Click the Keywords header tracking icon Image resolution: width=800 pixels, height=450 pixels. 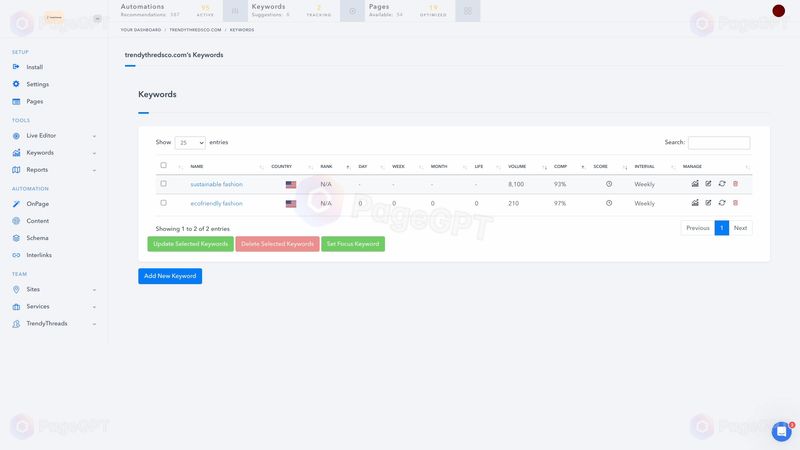(353, 11)
